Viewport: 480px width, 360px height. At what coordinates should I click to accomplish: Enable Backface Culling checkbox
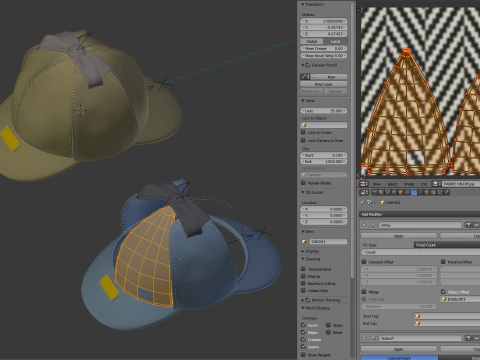[x=303, y=283]
